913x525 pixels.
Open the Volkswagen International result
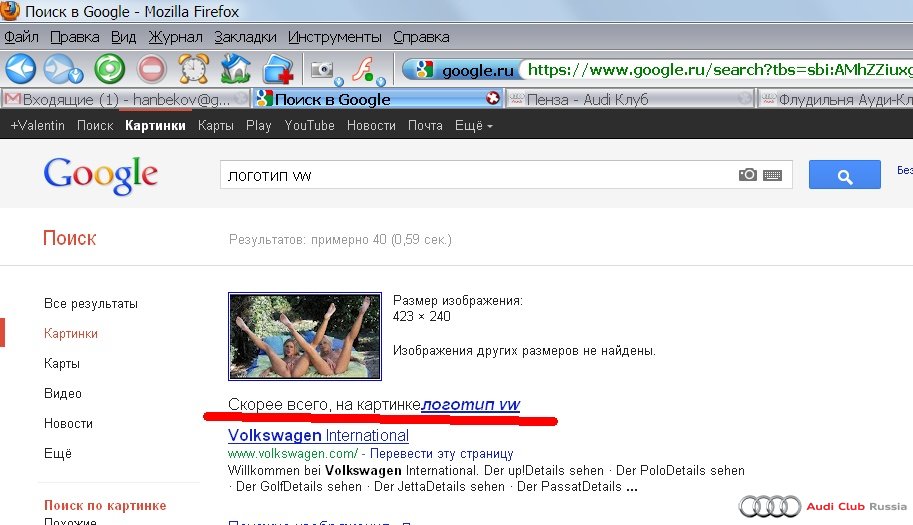pos(318,435)
